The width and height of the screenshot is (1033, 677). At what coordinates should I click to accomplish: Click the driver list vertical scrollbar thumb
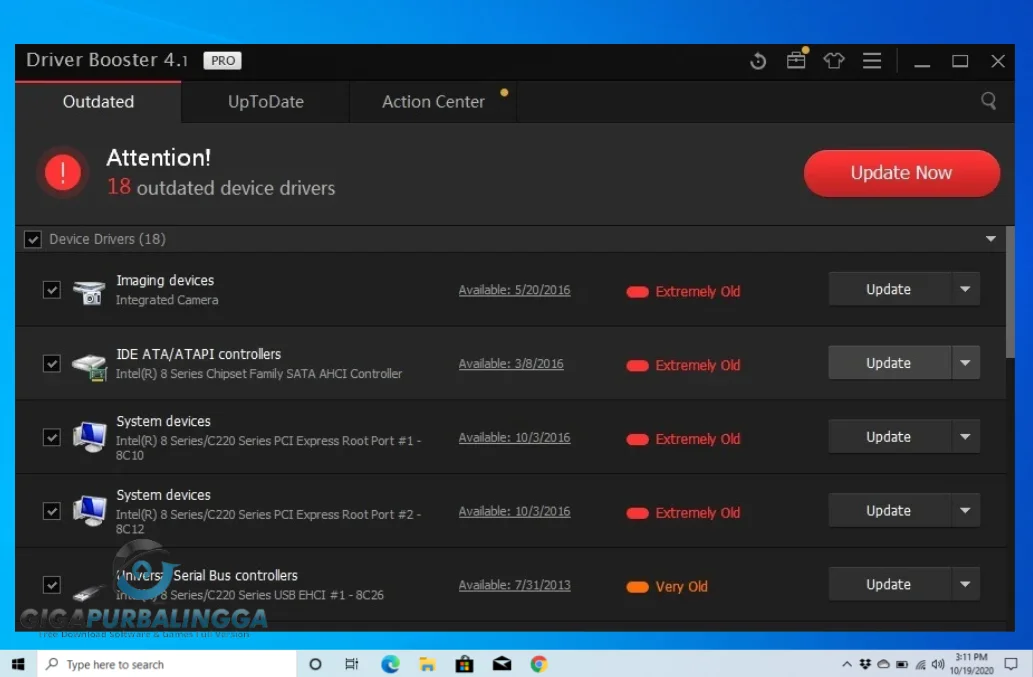(x=1010, y=293)
